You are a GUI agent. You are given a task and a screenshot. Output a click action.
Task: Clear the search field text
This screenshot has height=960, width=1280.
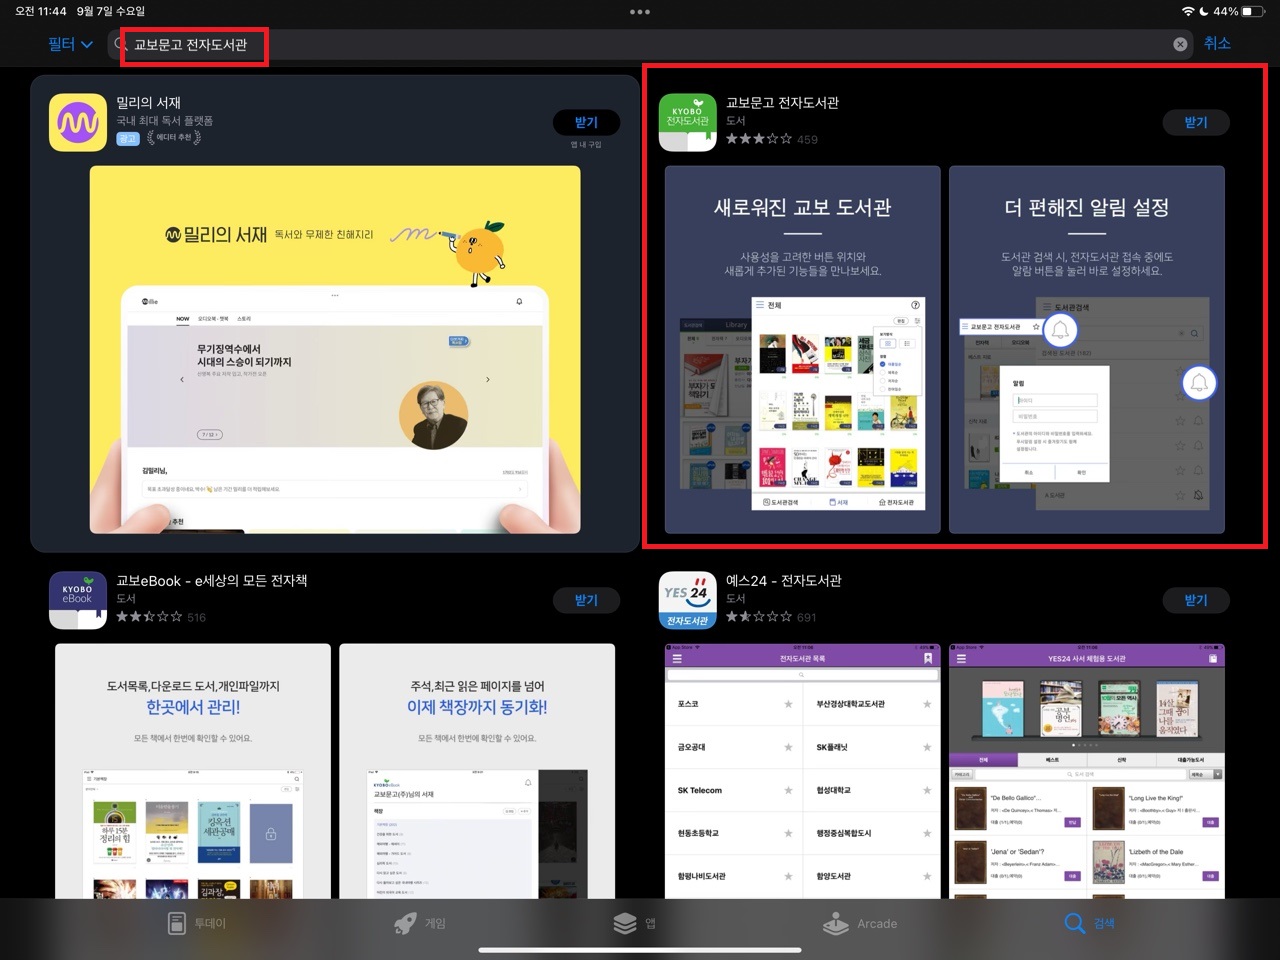1180,44
